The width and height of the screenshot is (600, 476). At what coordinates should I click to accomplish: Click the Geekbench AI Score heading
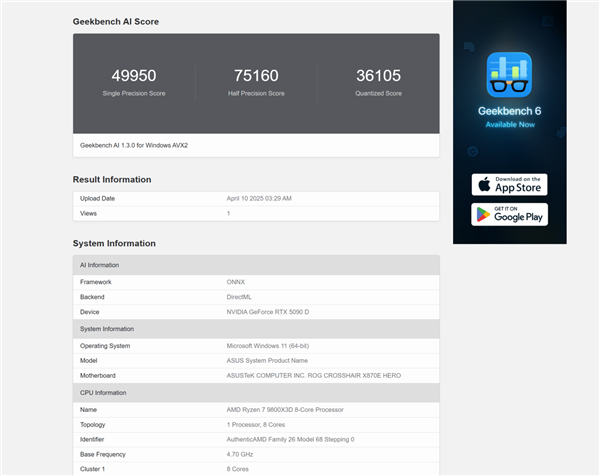coord(115,21)
